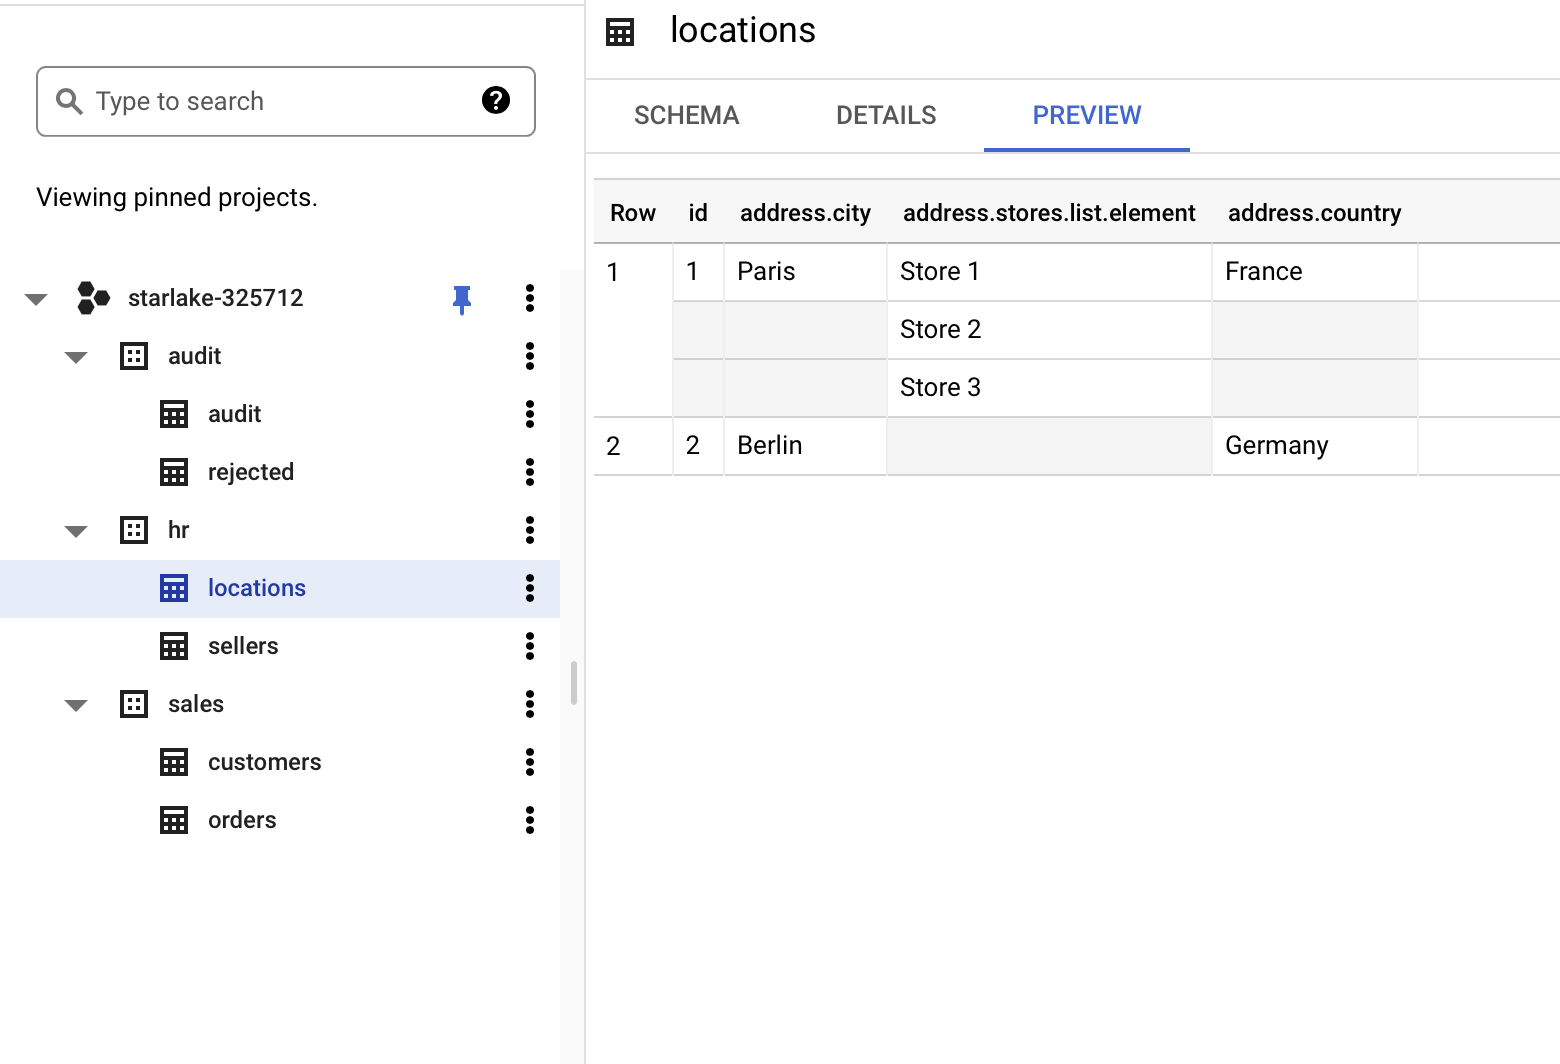Collapse the audit dataset node
Screen dimensions: 1560x1064
pyautogui.click(x=76, y=357)
